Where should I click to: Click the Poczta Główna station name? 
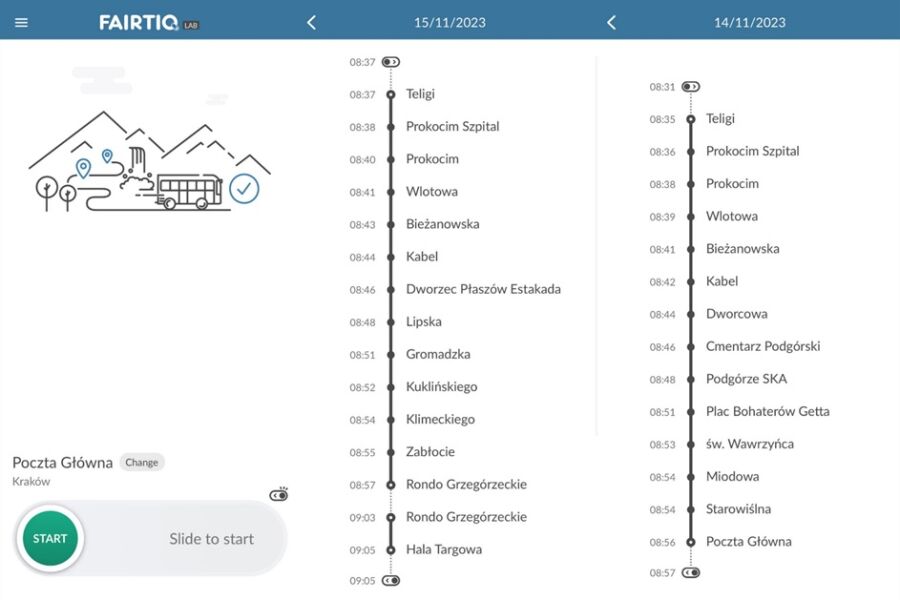(62, 462)
